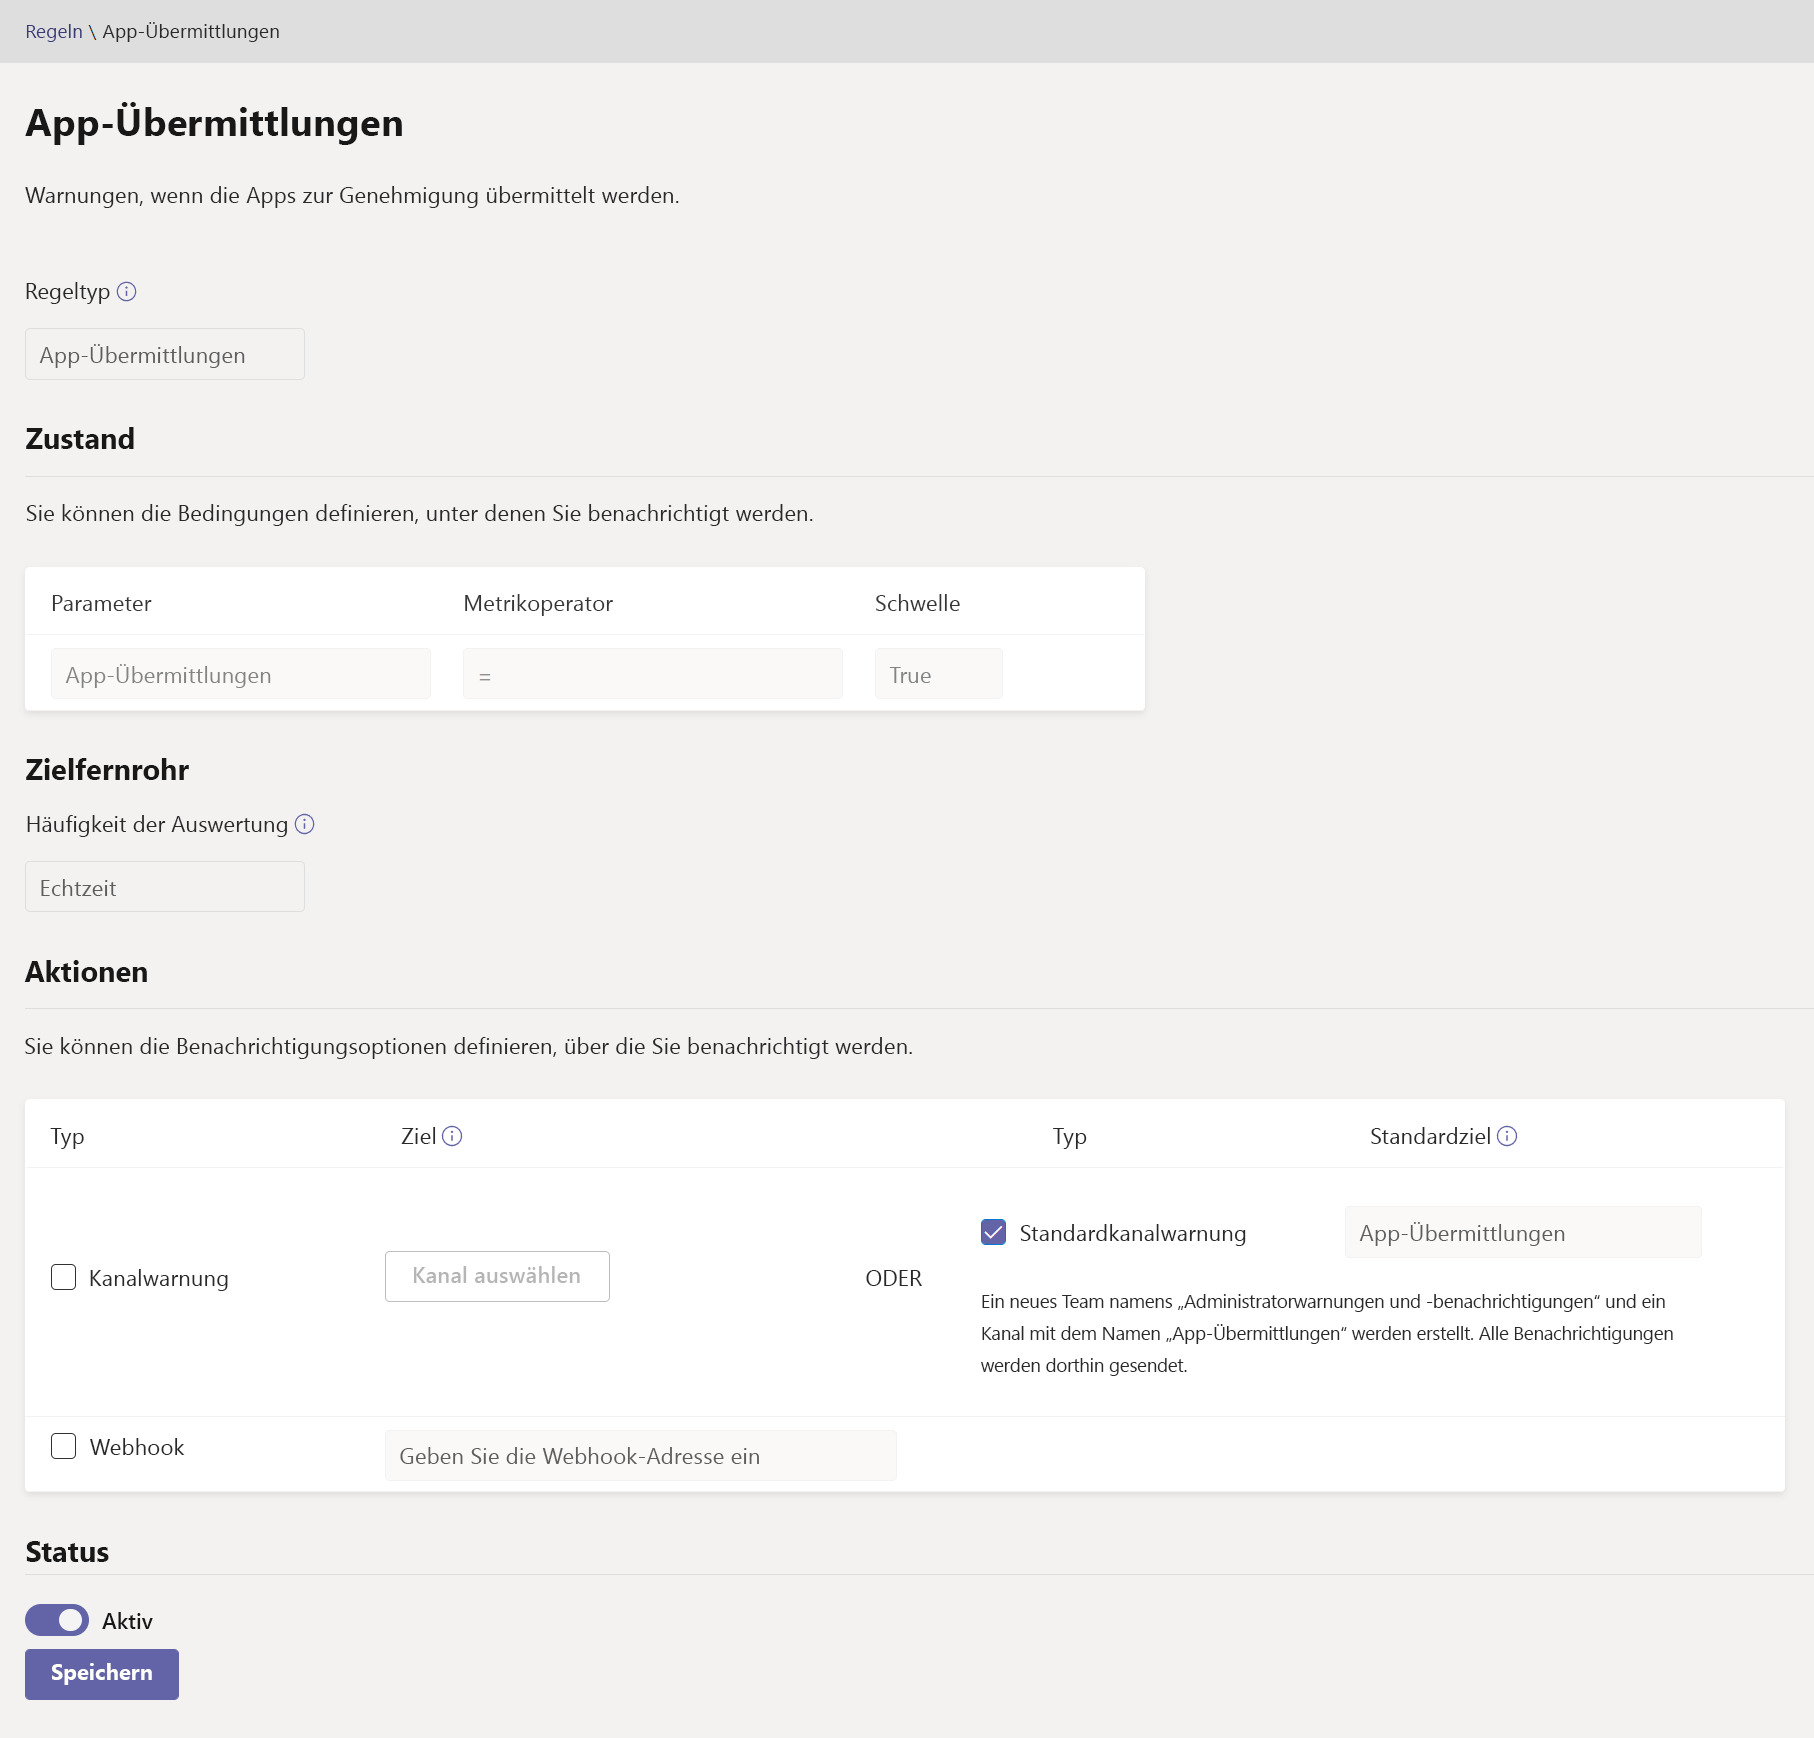Click the Regeltyp label text

click(x=67, y=291)
